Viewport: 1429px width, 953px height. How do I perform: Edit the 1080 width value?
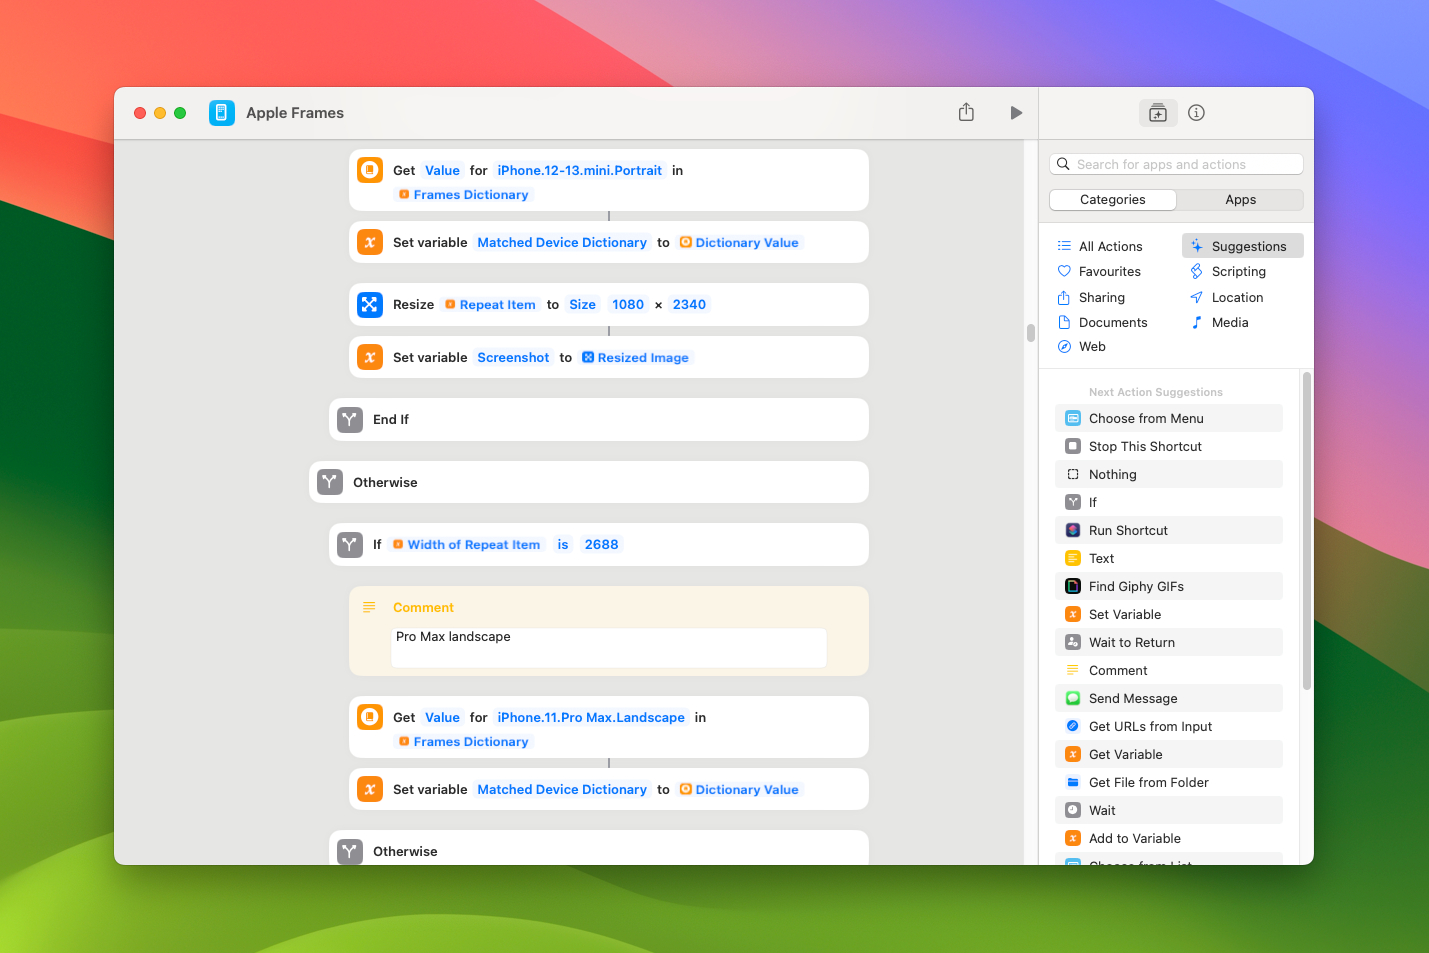coord(628,304)
